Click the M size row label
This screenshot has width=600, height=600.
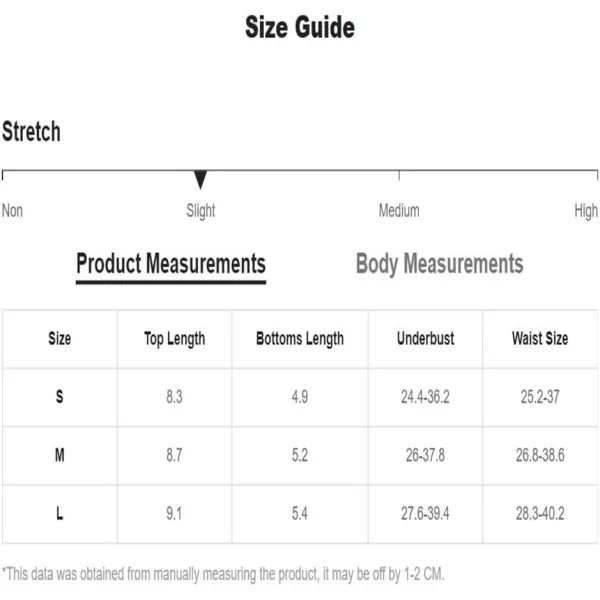(x=60, y=455)
